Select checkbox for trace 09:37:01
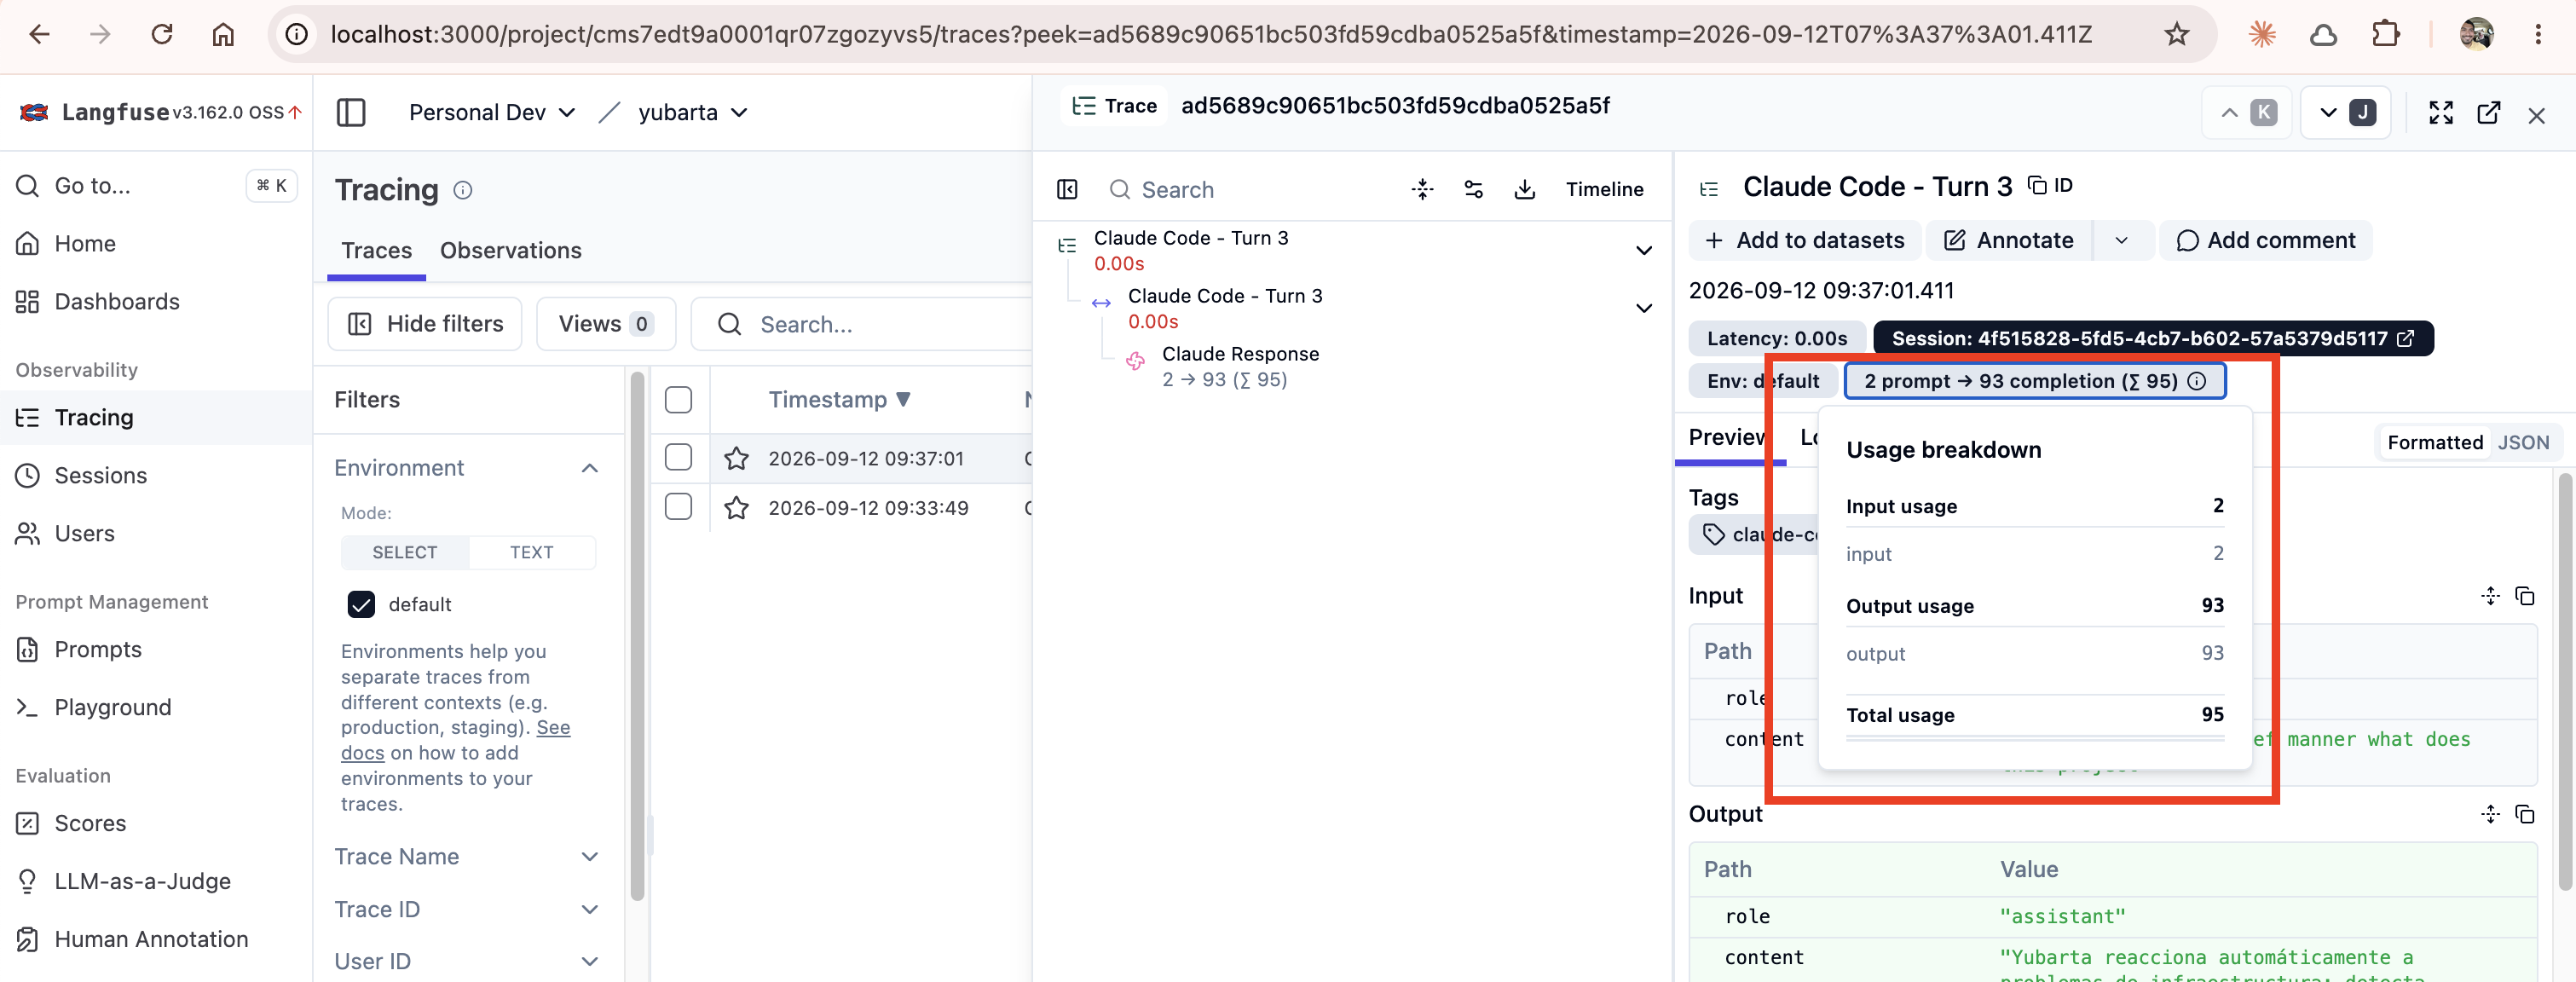 pos(678,458)
